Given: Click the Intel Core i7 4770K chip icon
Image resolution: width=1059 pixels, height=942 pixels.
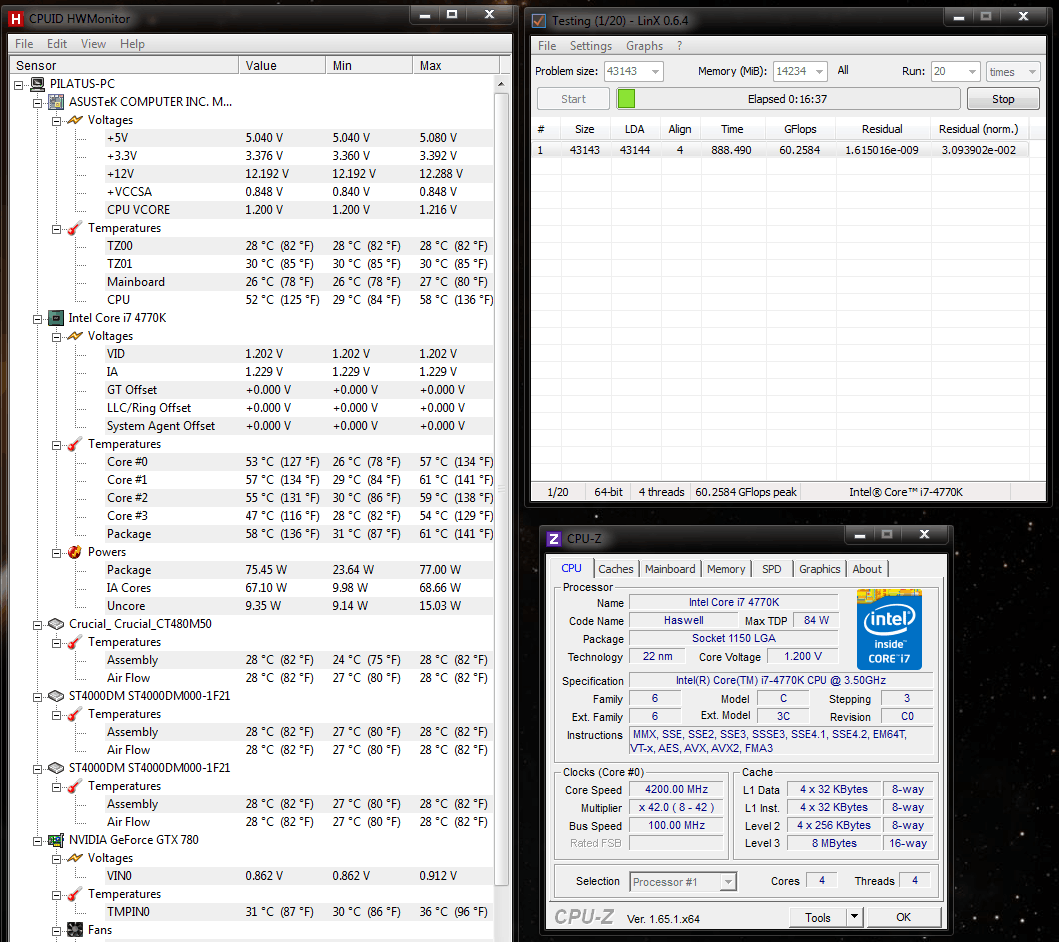Looking at the screenshot, I should [57, 318].
